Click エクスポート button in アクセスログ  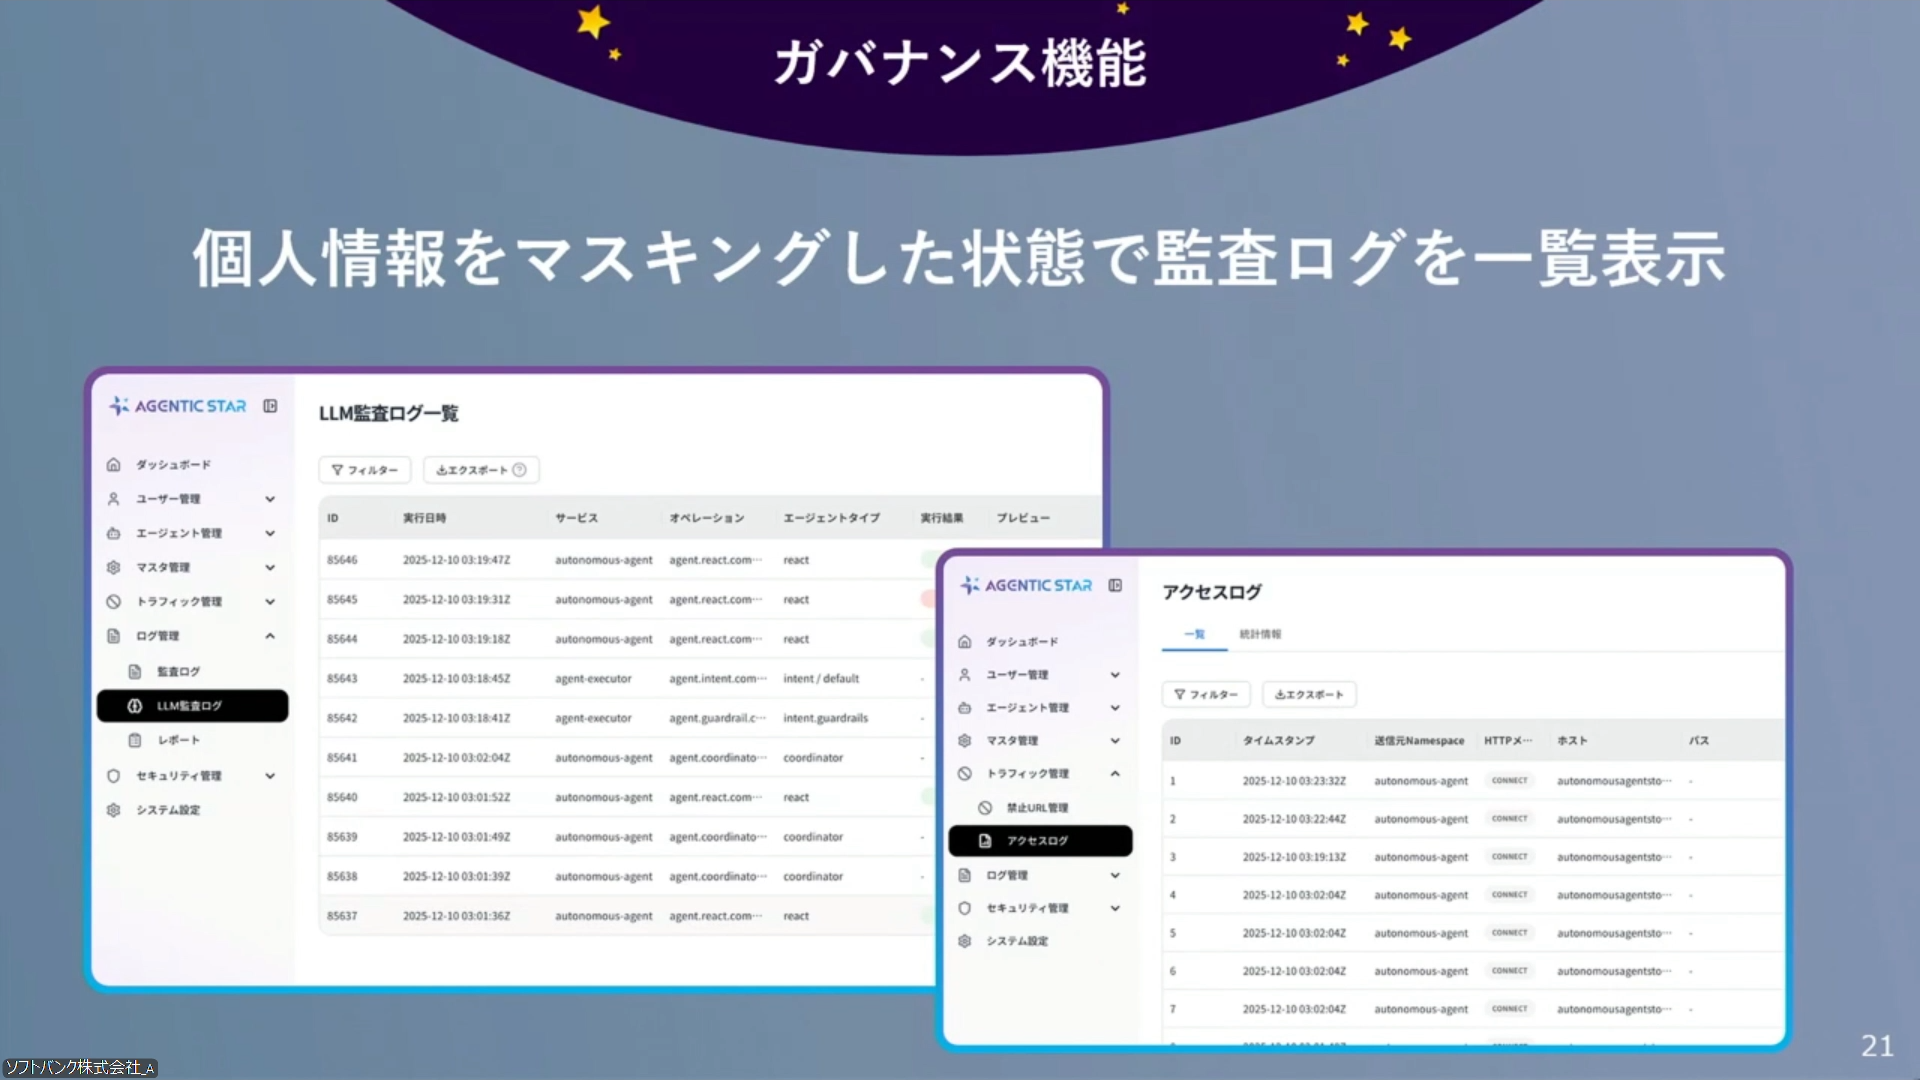pos(1309,694)
